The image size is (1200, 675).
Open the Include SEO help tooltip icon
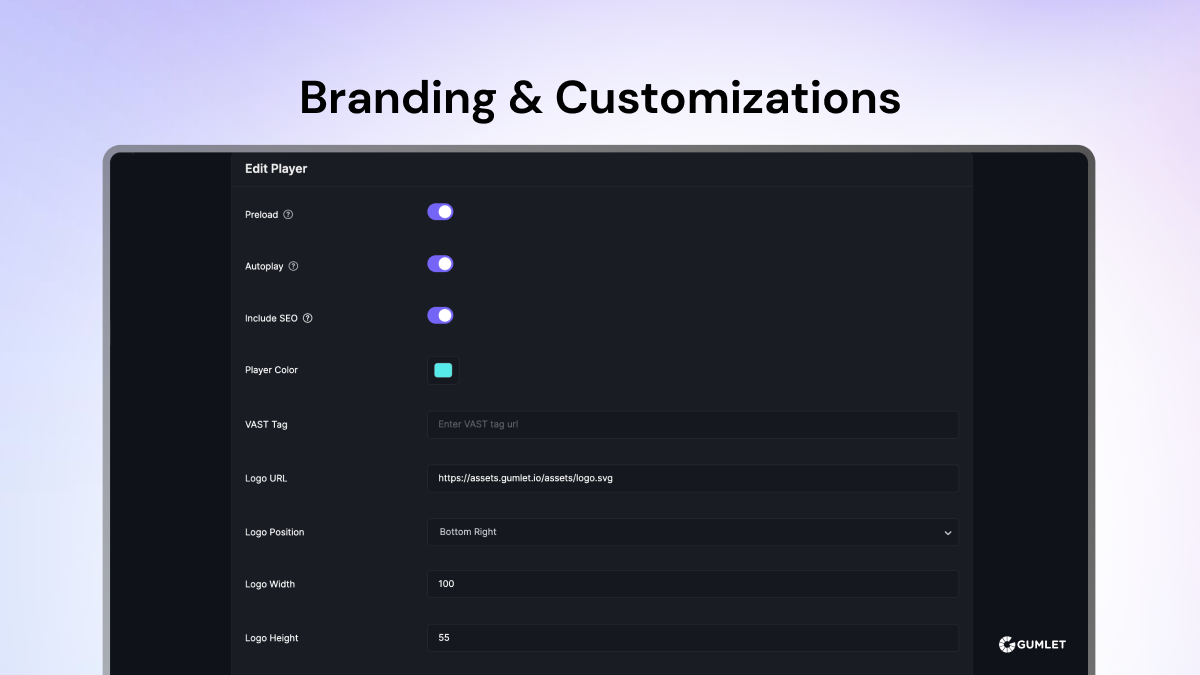point(307,318)
